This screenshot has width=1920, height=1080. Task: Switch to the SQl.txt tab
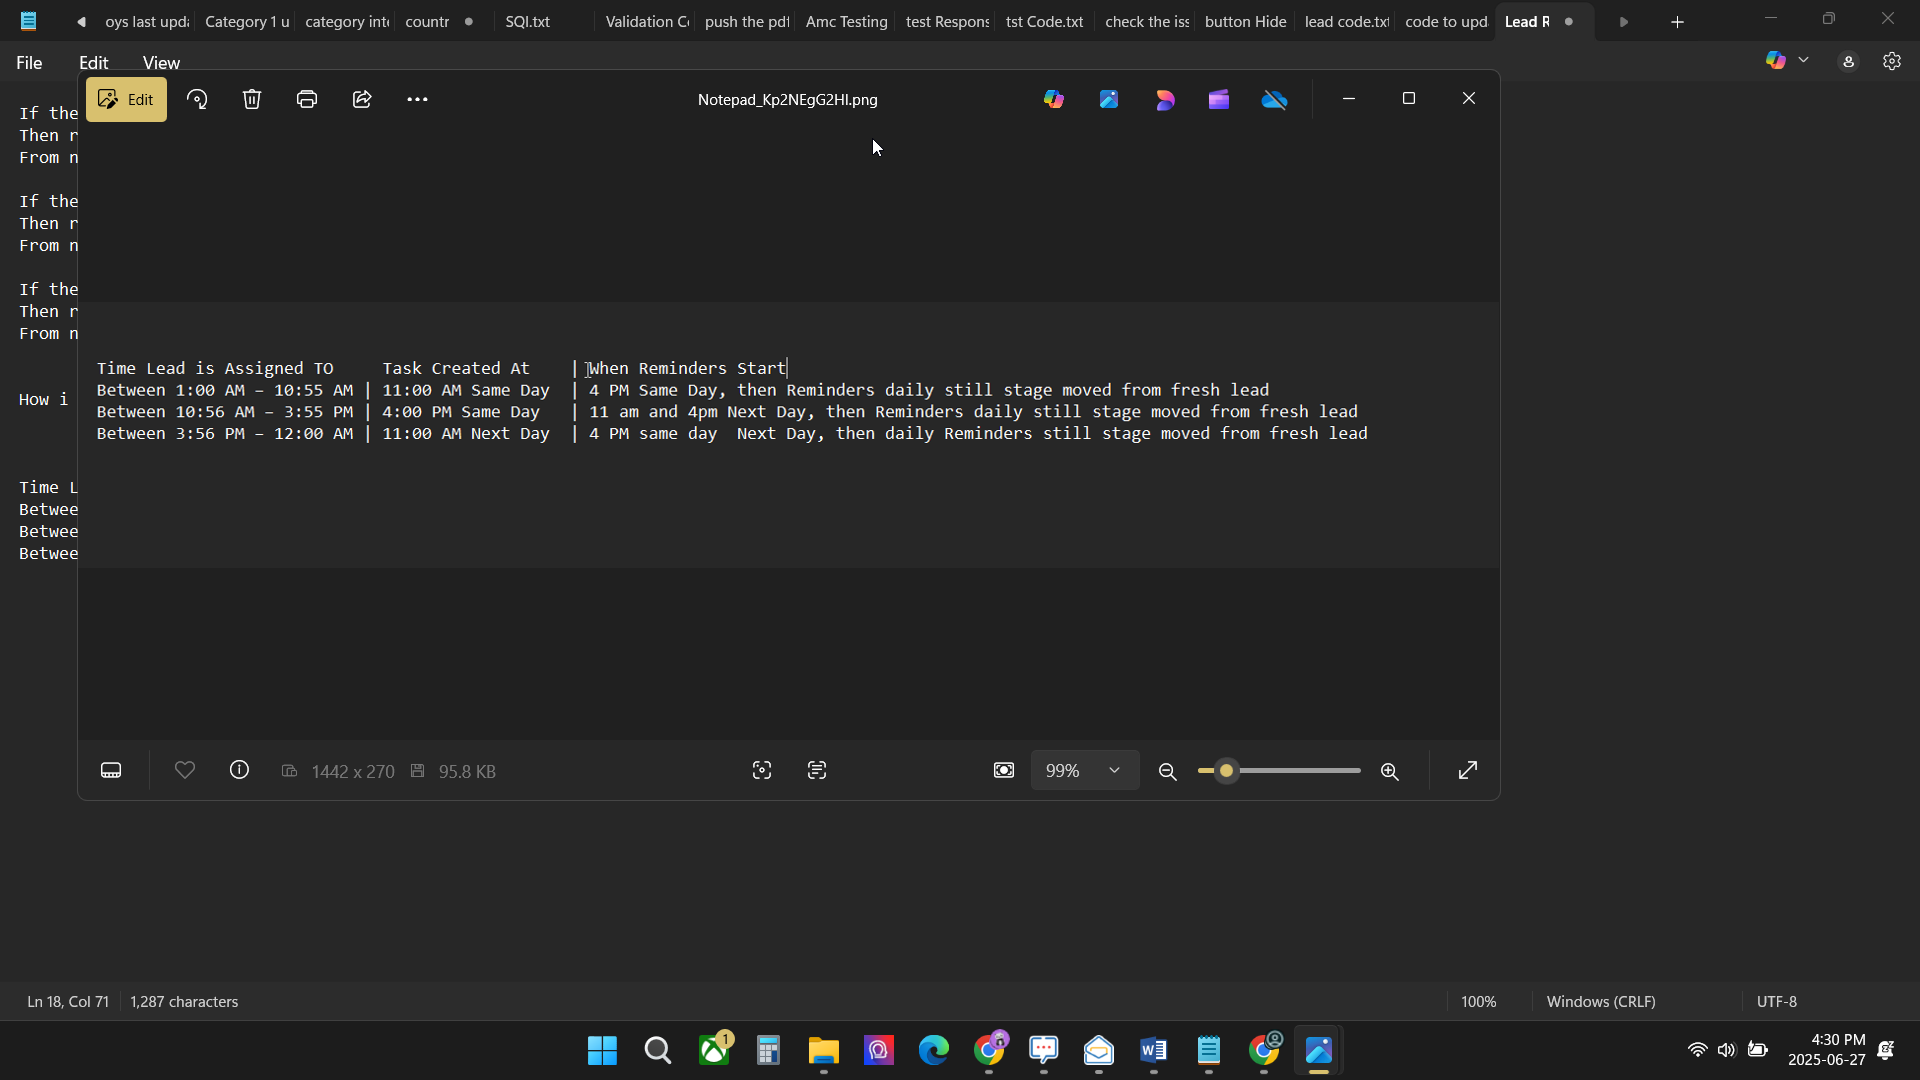527,21
